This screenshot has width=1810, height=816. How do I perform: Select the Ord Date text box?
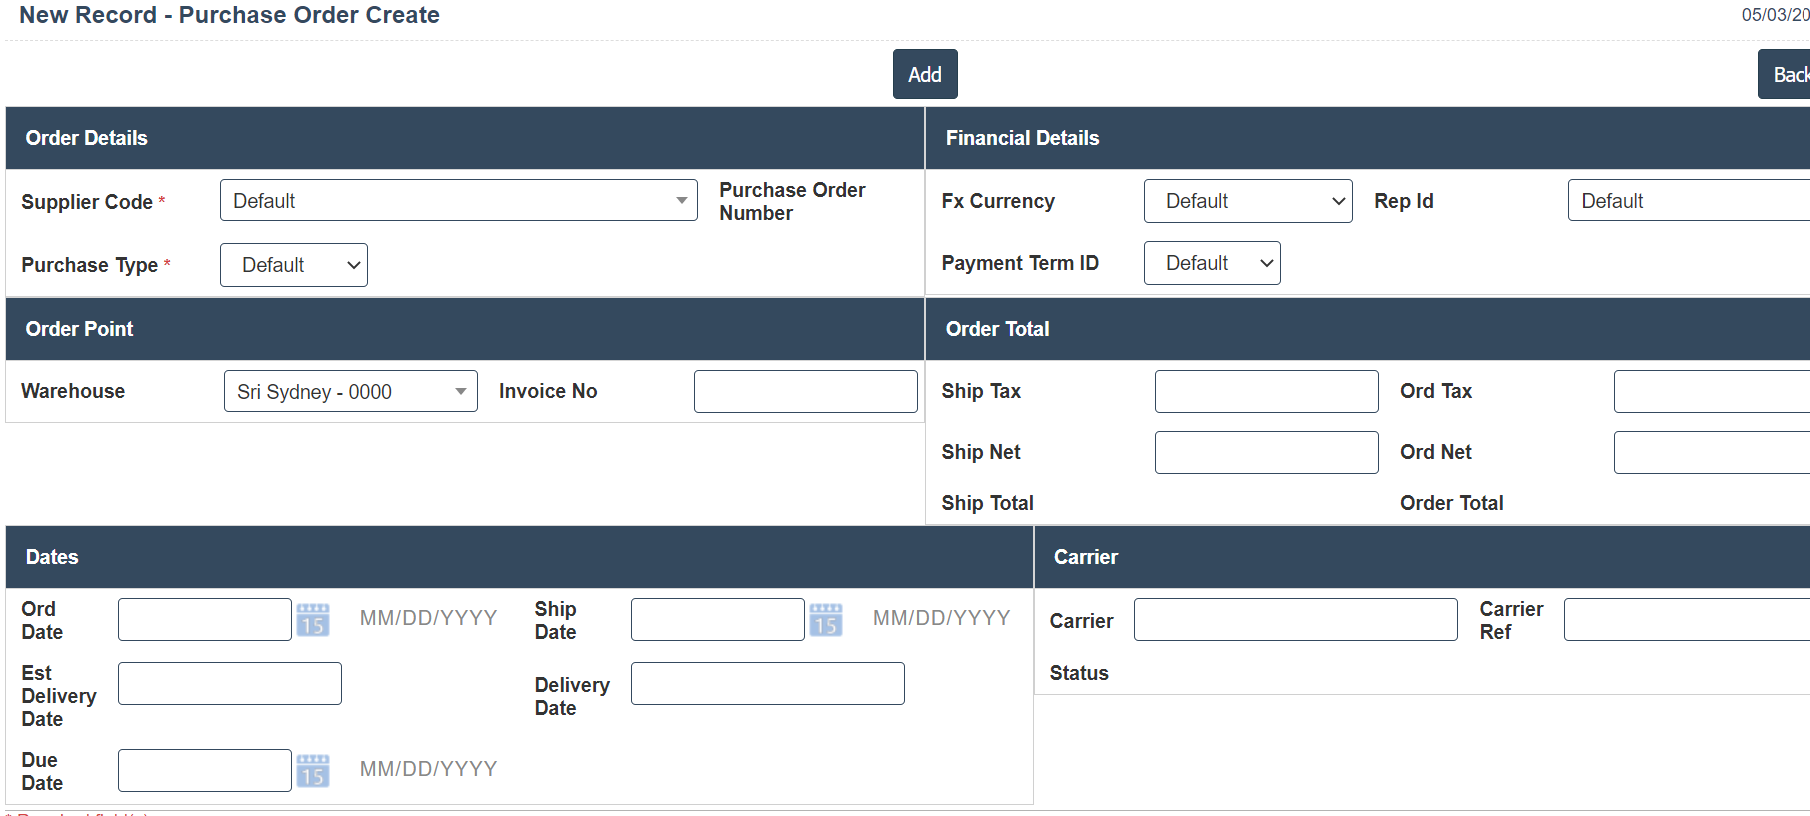[x=204, y=620]
